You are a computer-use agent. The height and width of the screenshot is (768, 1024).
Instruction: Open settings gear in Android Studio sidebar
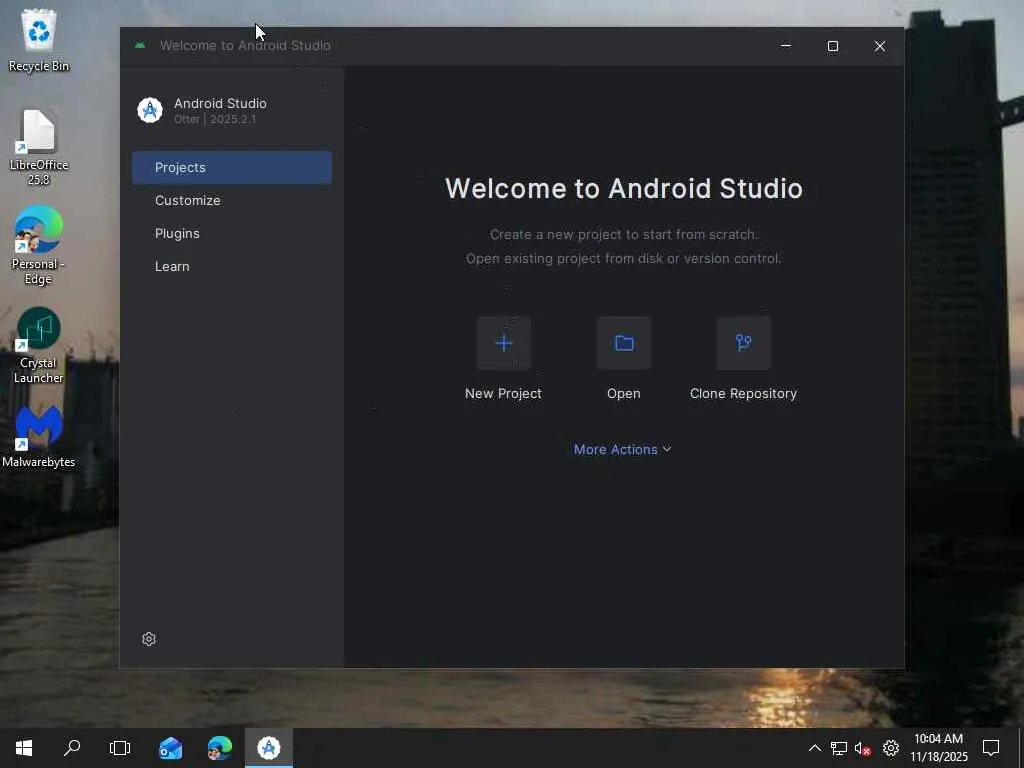coord(149,639)
